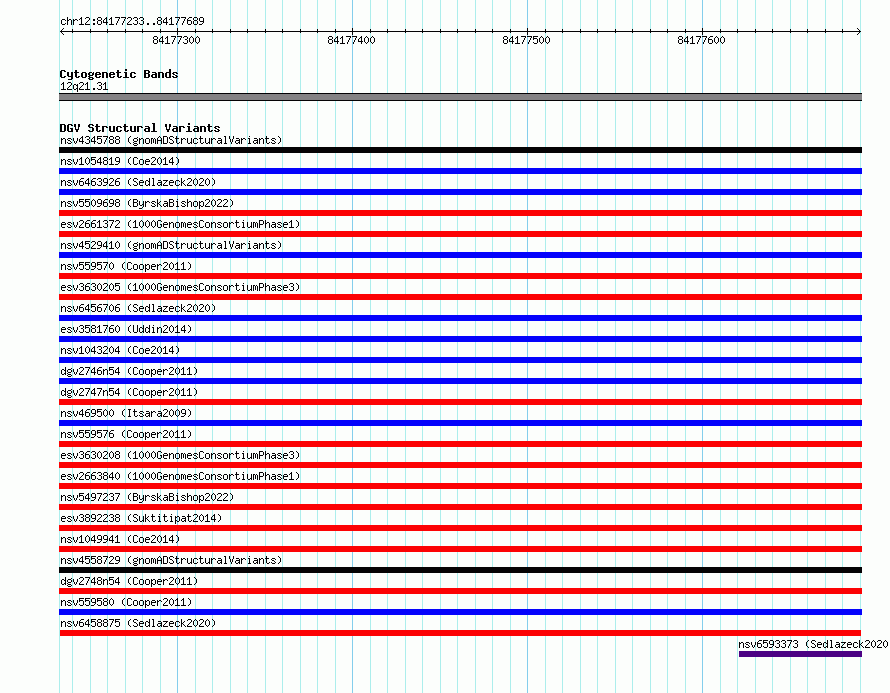
Task: Open variant nsv6593373 (Sedlazeck2020)
Action: pos(813,644)
